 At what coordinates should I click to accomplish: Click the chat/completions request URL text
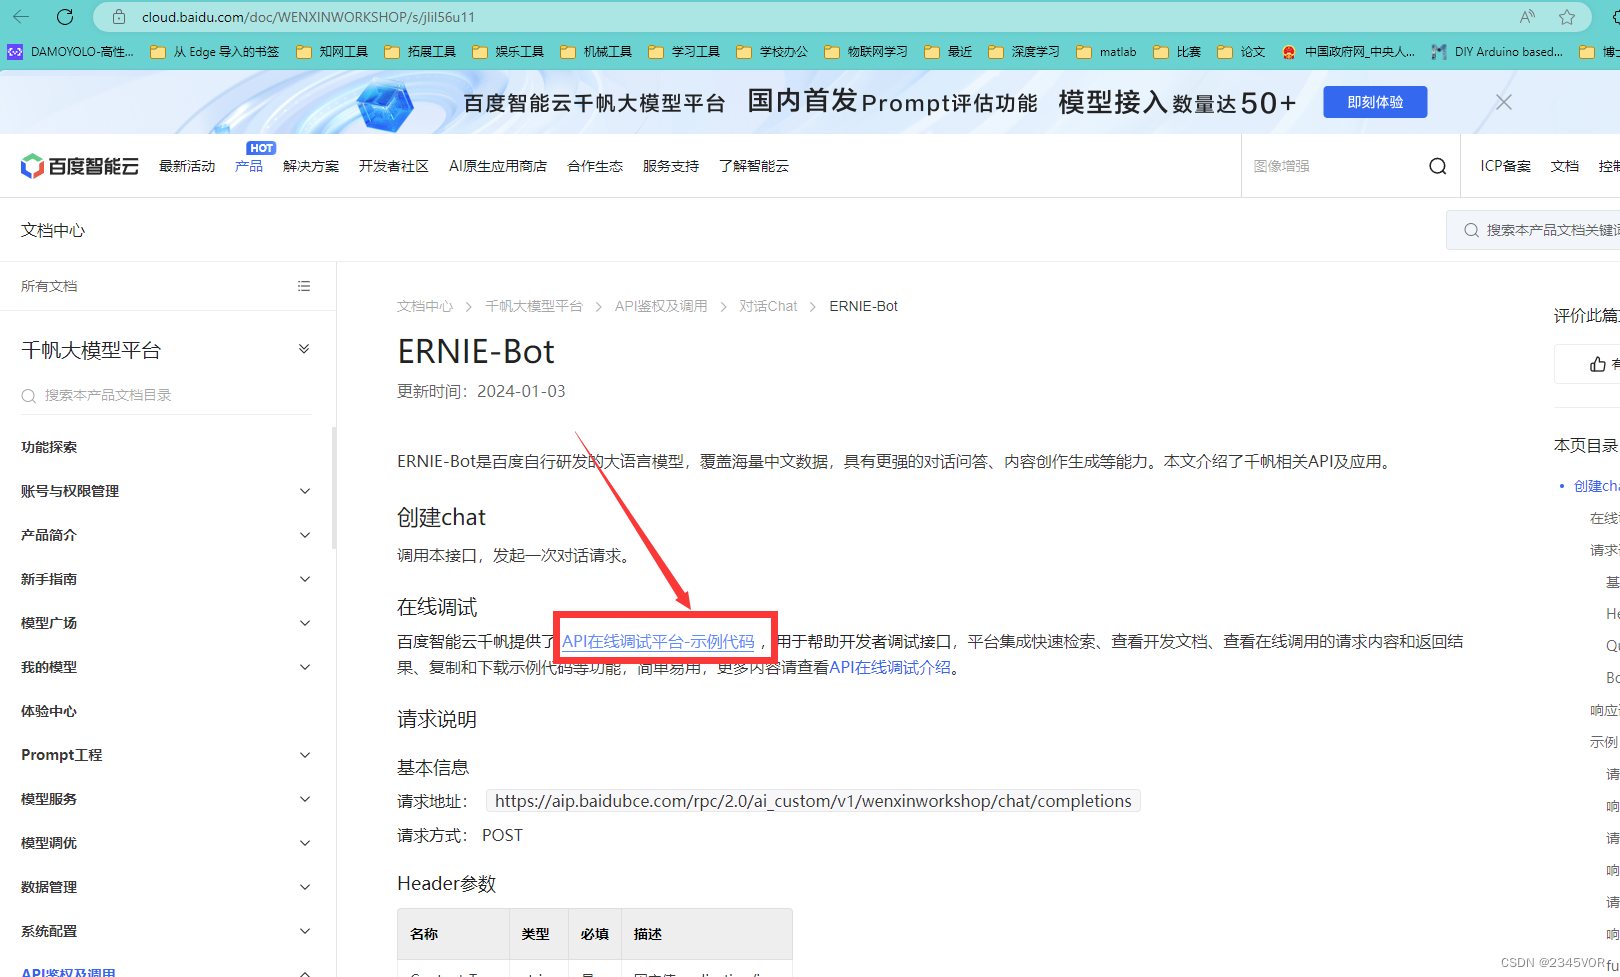coord(813,801)
